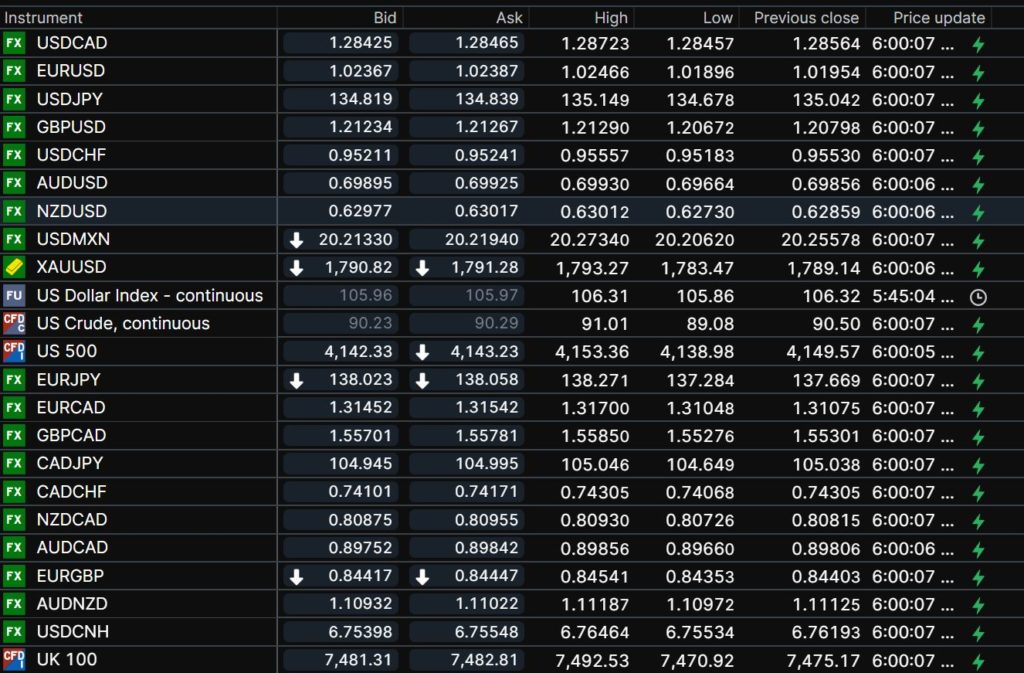Click the gold bar icon for XAUUSD

14,267
